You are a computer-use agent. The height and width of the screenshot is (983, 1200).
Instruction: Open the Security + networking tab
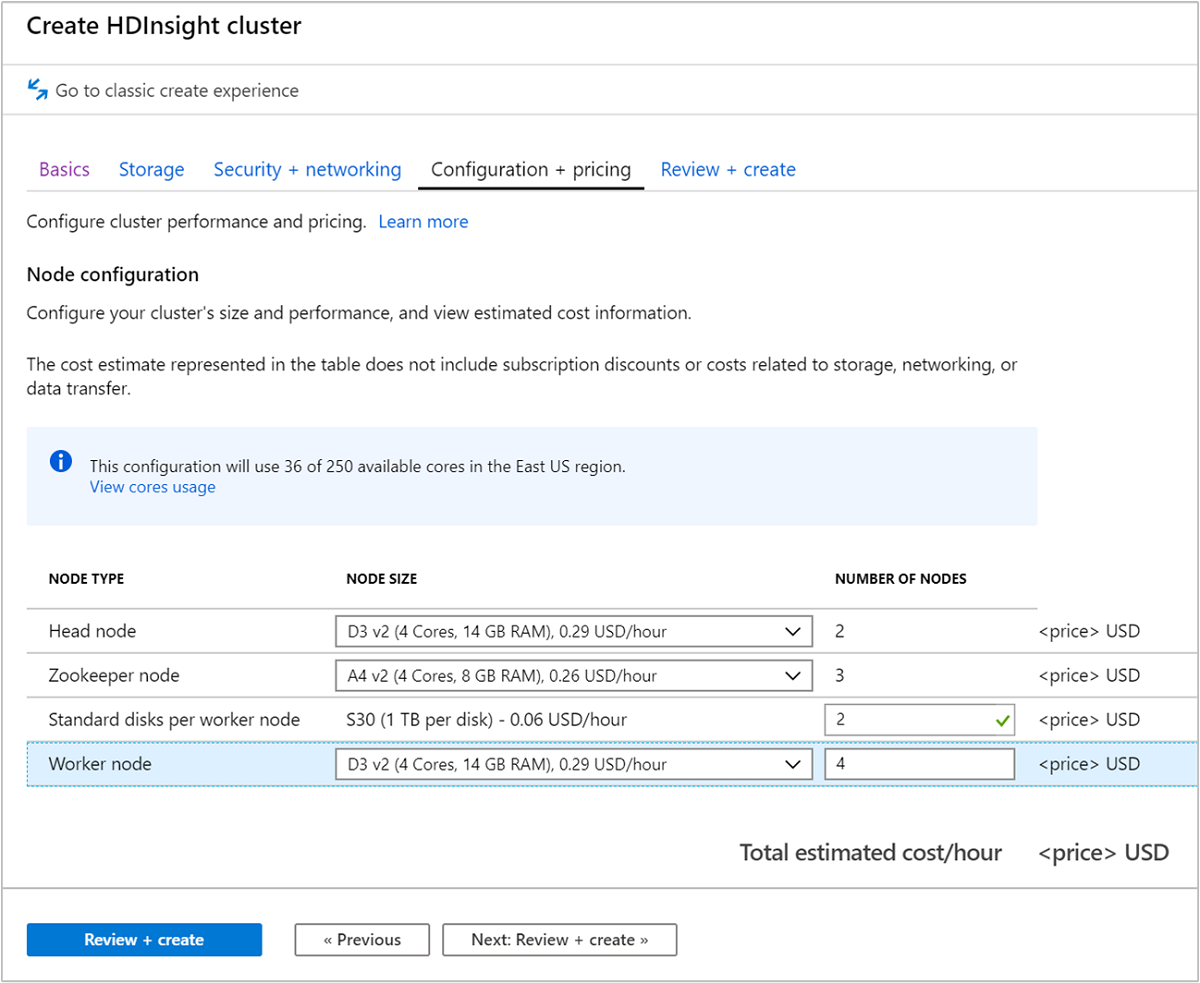[x=307, y=170]
